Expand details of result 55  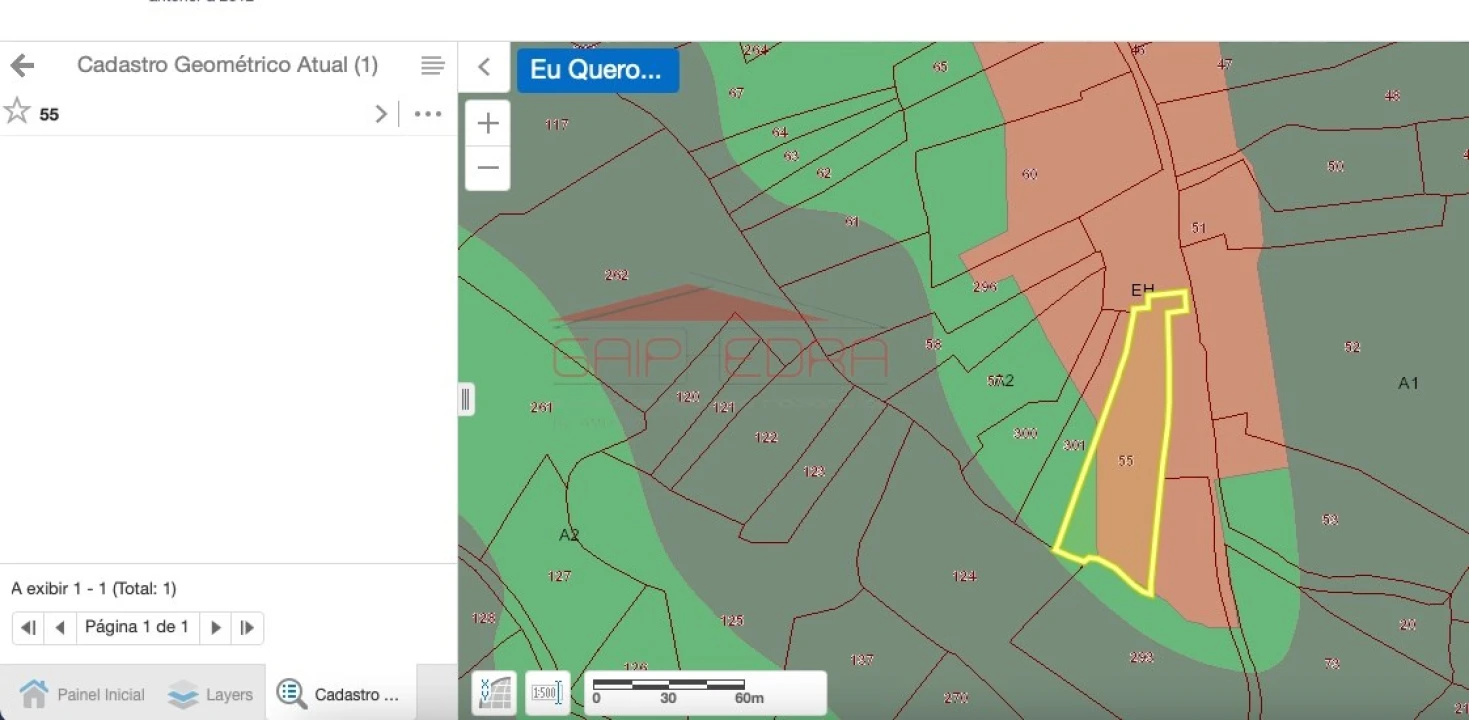coord(380,114)
